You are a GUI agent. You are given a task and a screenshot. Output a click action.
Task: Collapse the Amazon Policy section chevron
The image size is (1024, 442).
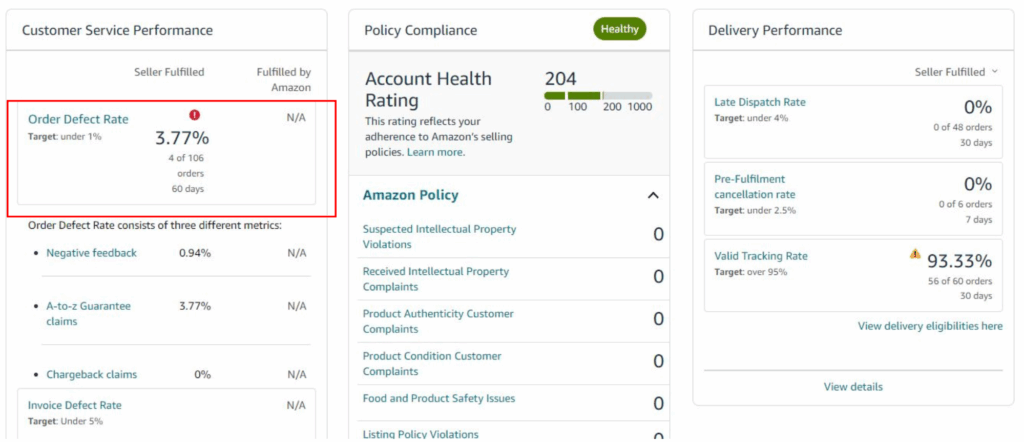pos(653,195)
